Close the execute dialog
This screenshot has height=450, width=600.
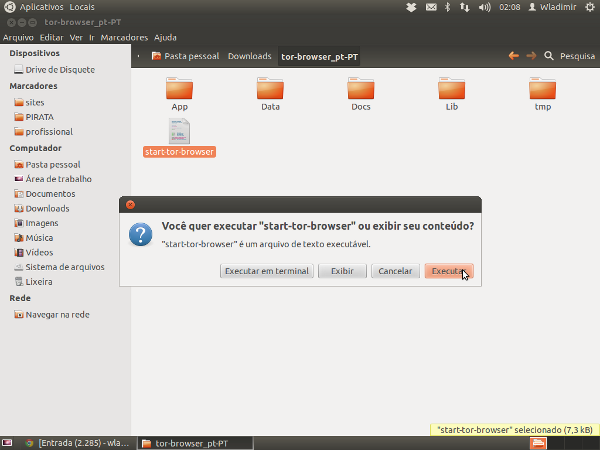pyautogui.click(x=130, y=204)
